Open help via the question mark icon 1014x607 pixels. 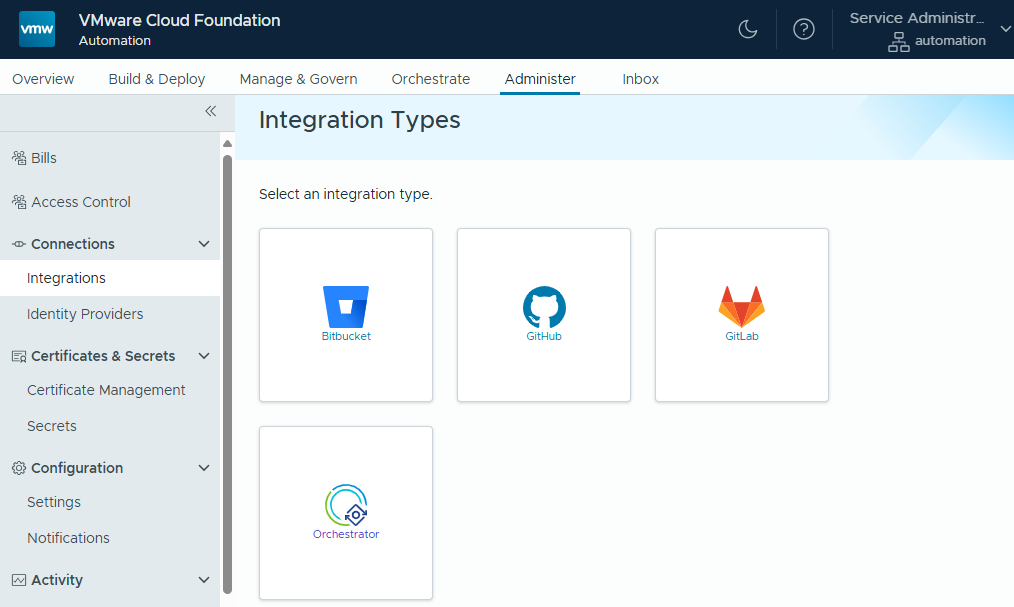tap(804, 29)
